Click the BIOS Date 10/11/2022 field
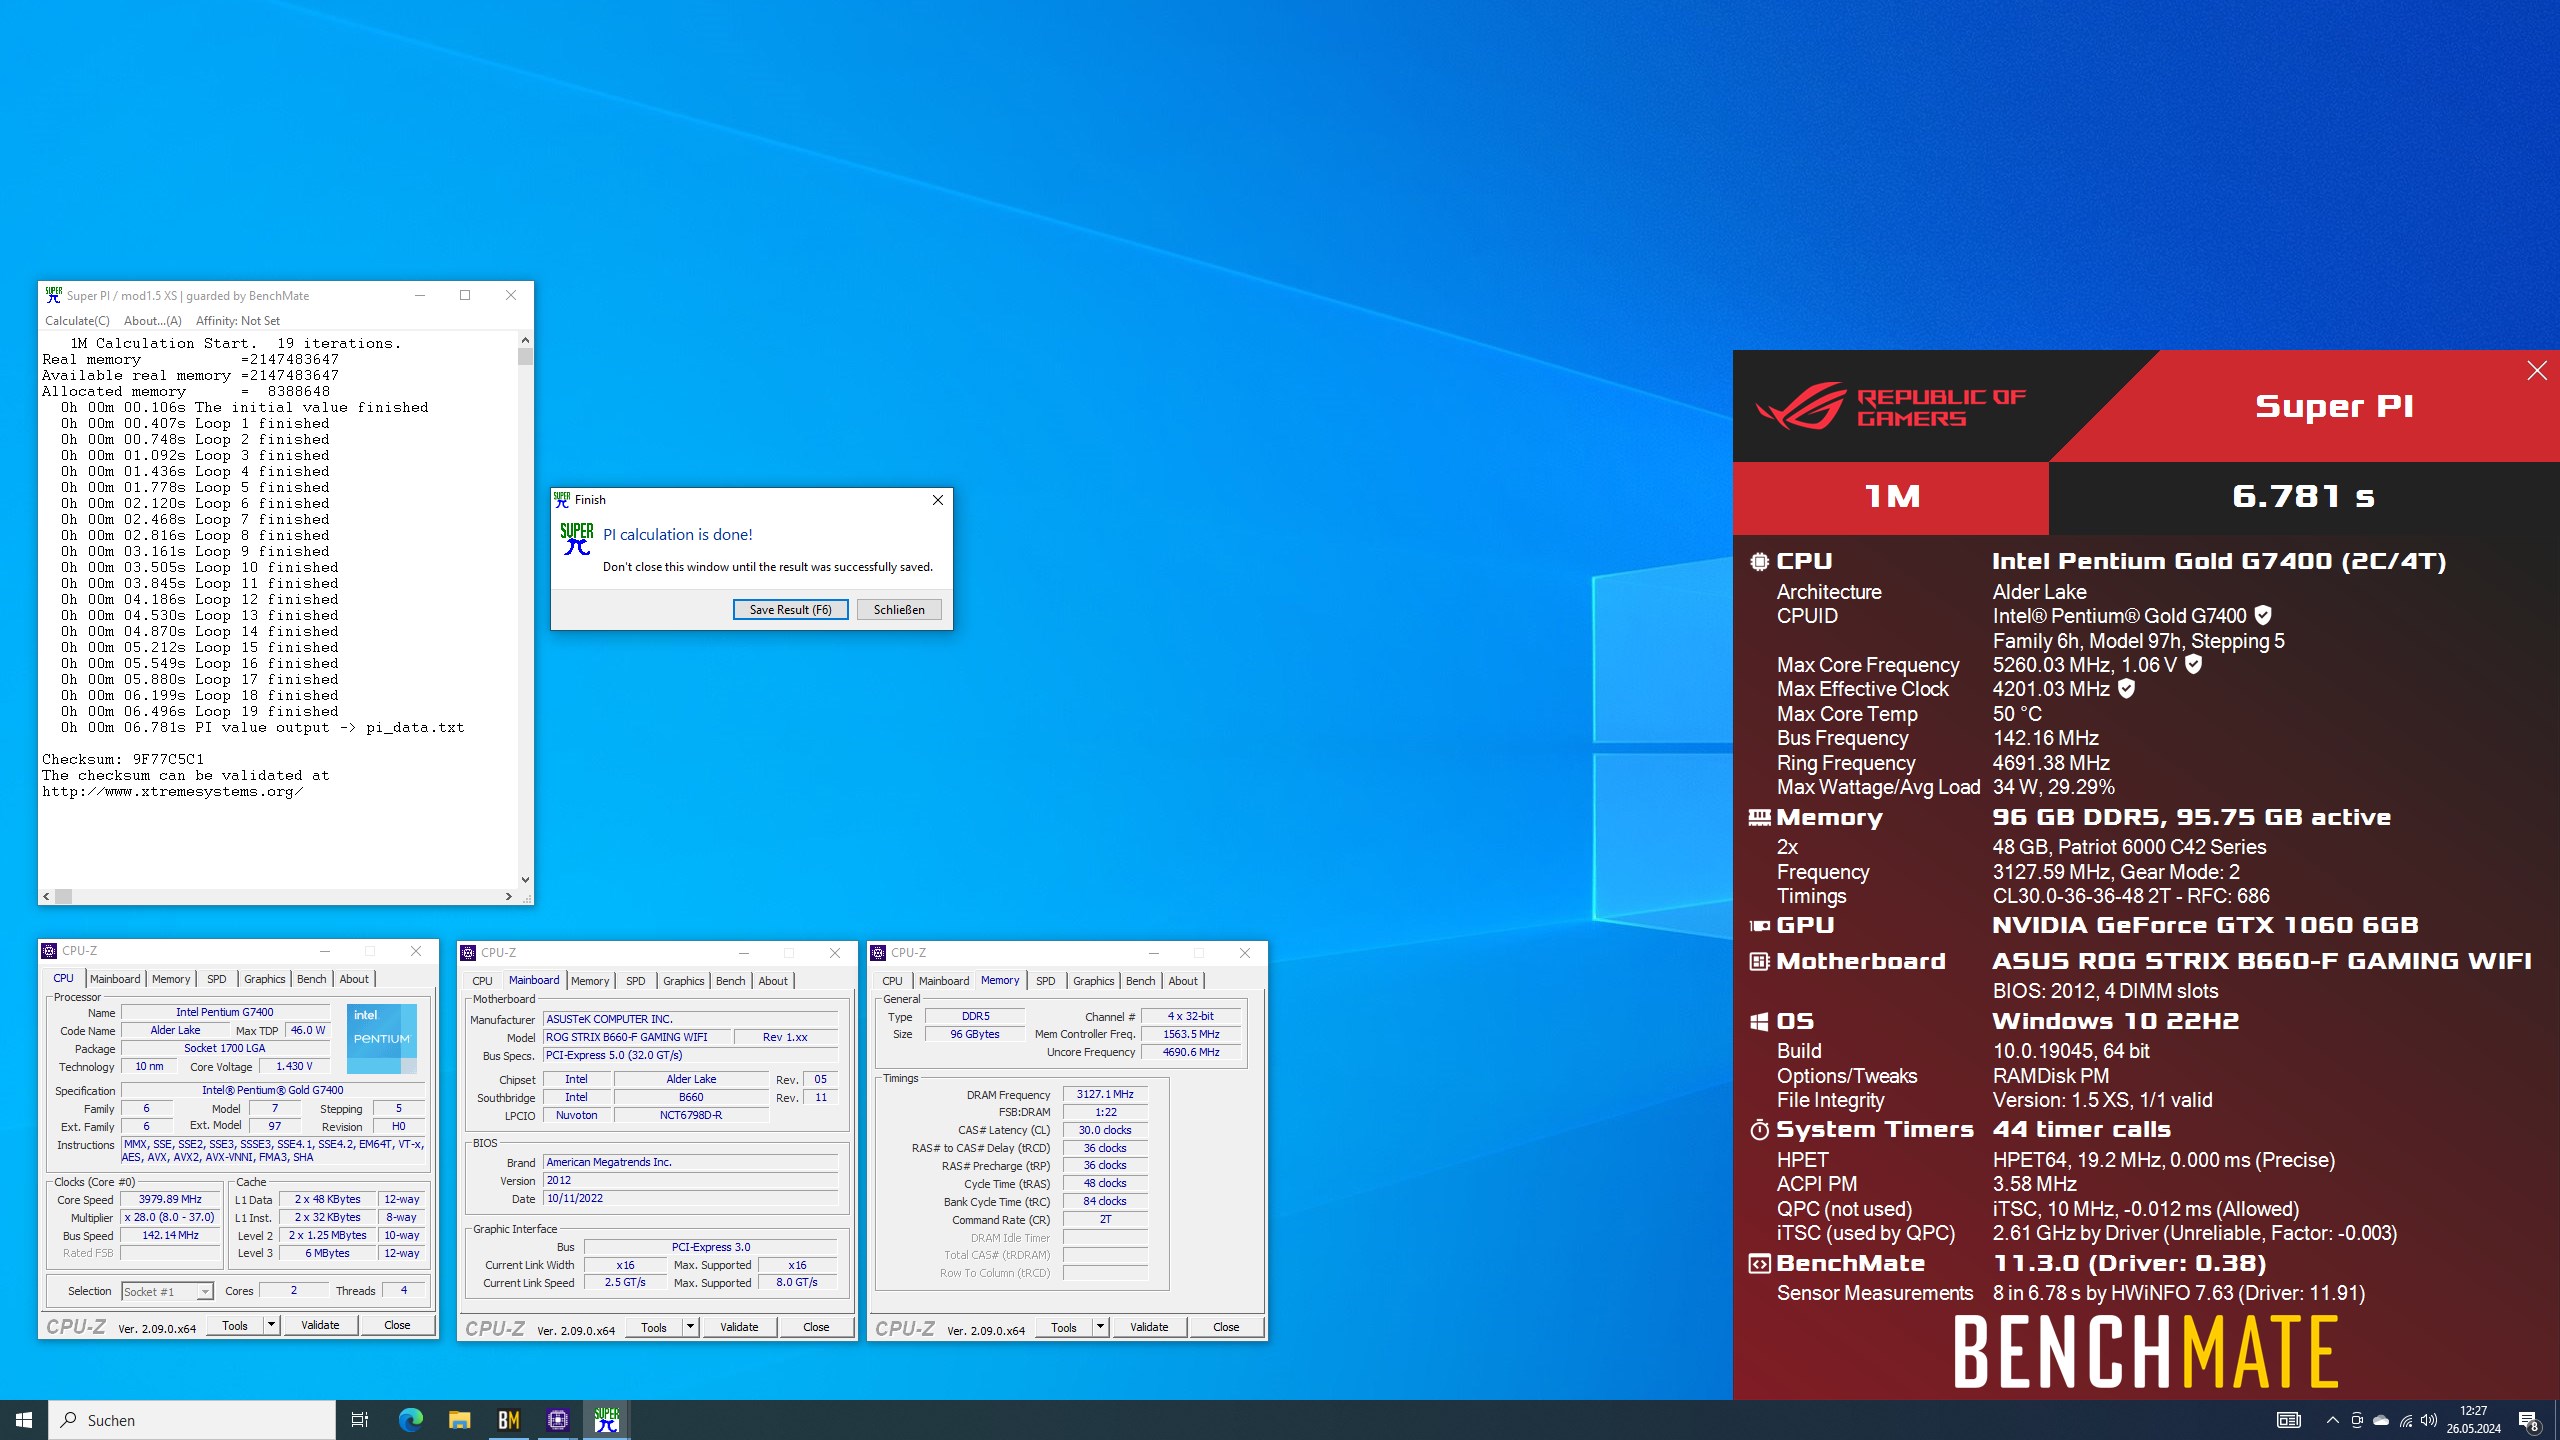 coord(690,1198)
